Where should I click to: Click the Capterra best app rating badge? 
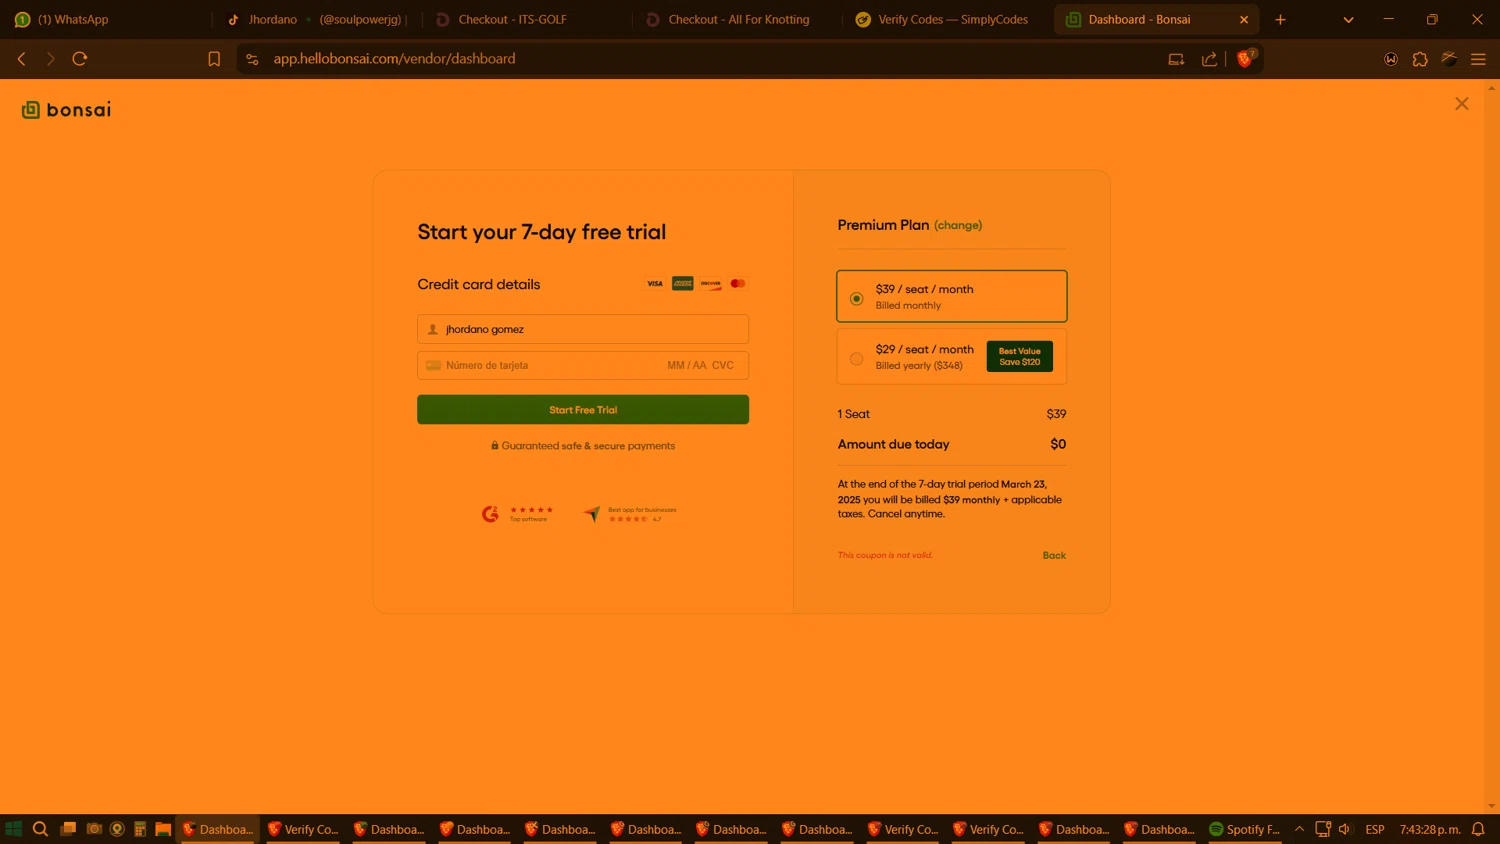pyautogui.click(x=630, y=514)
